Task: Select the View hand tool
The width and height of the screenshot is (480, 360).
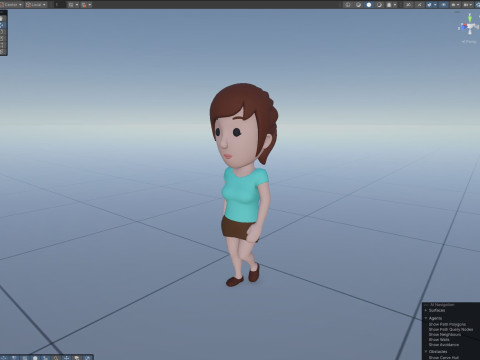Action: pos(3,18)
